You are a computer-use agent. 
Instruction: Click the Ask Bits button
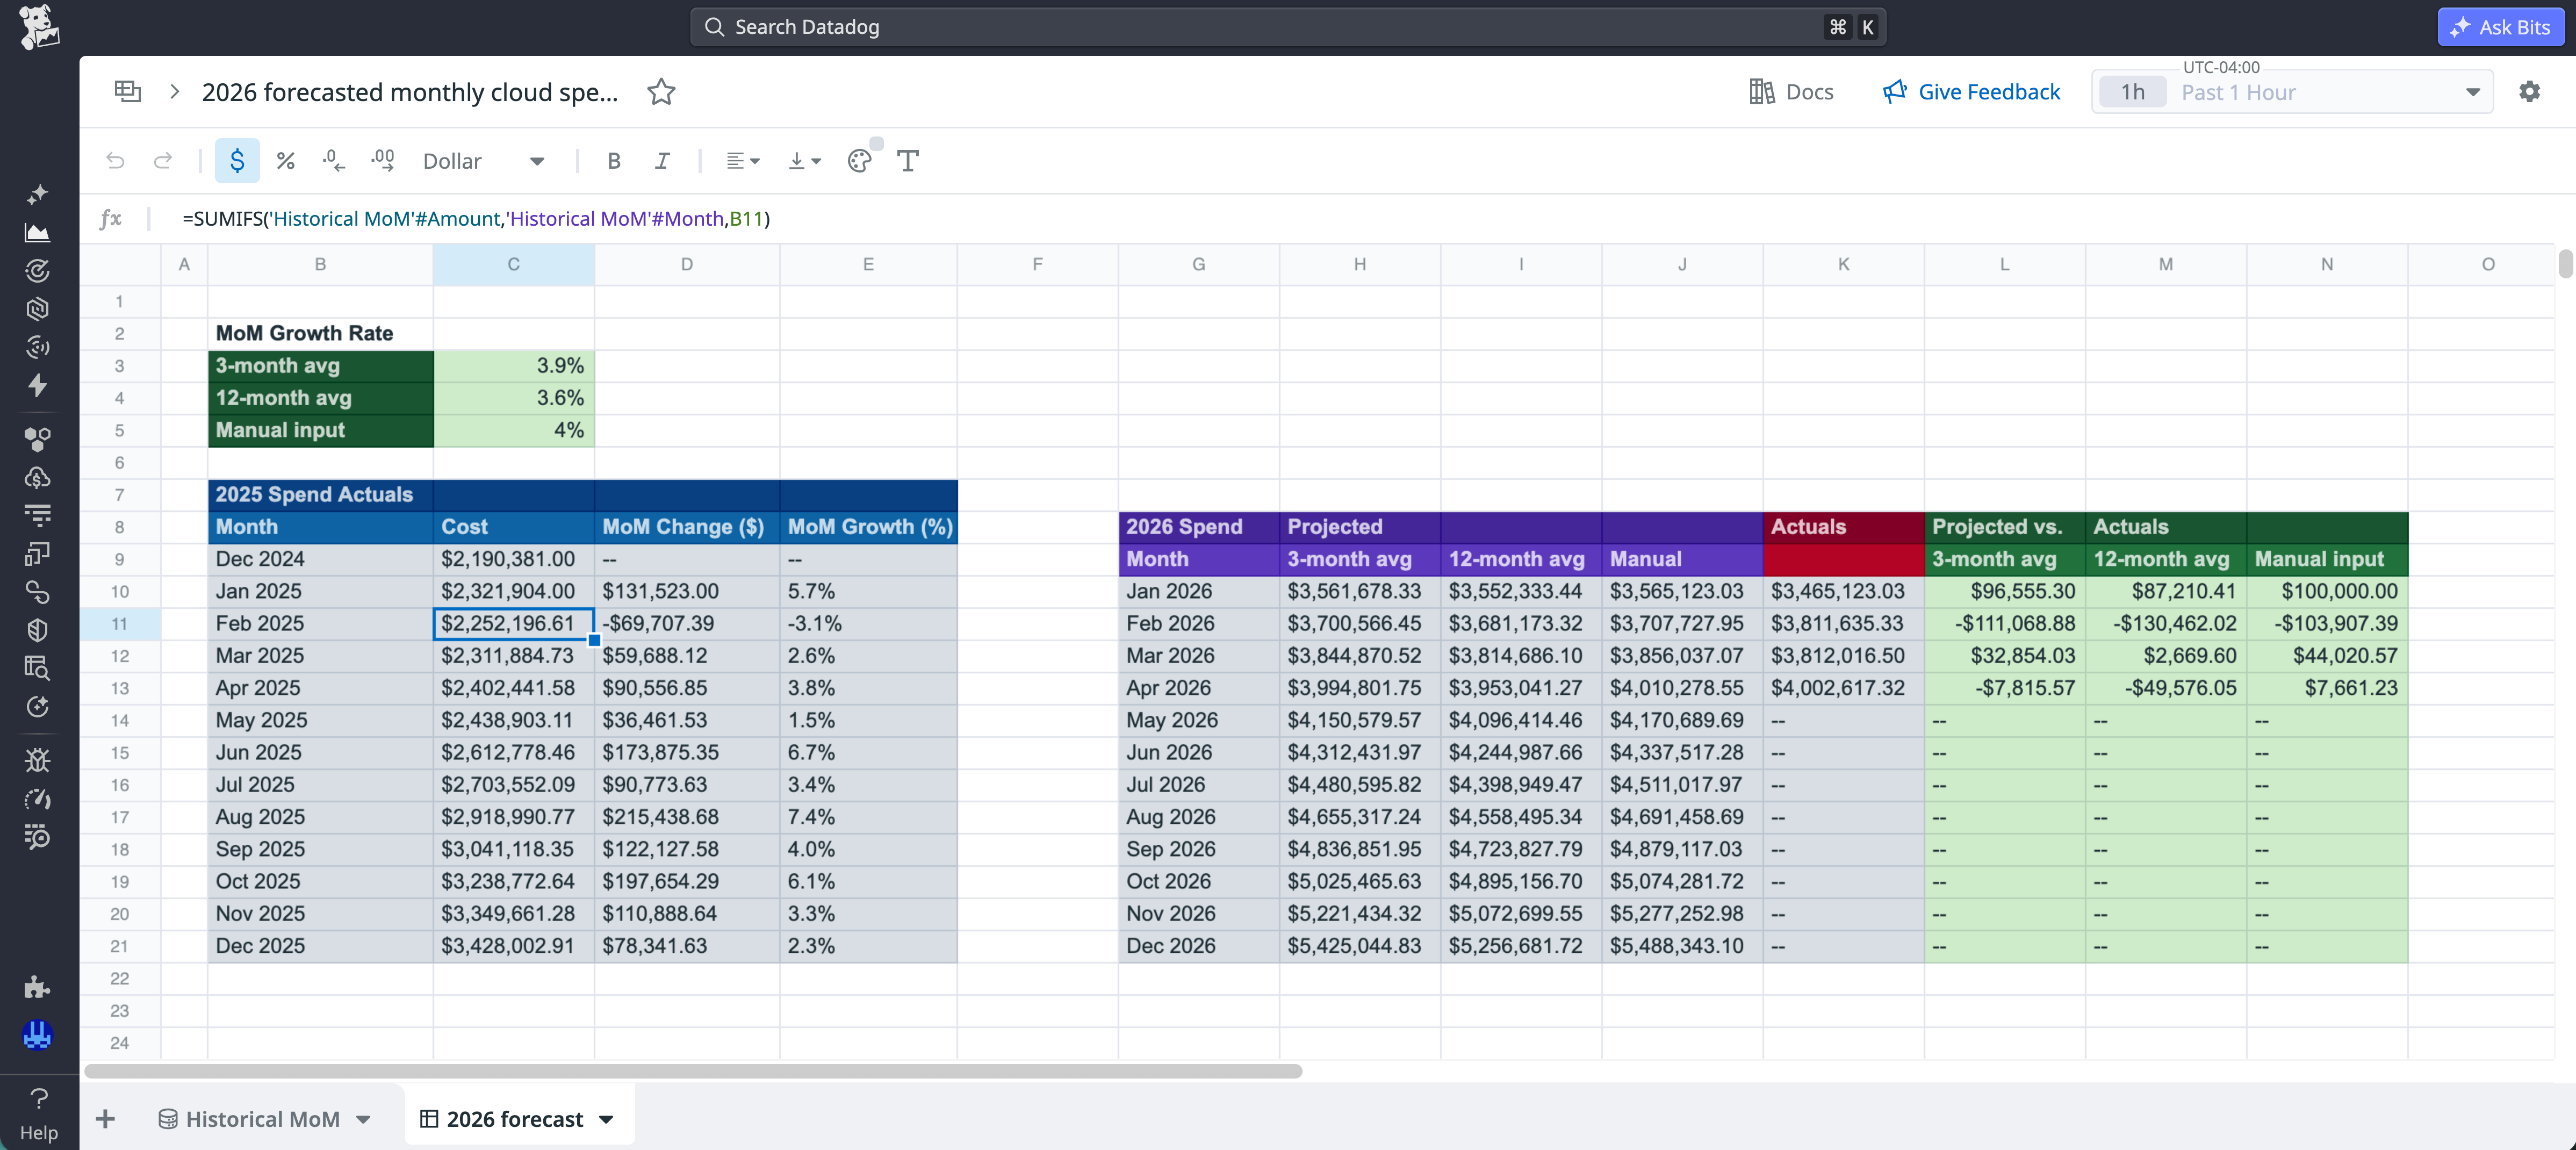click(x=2500, y=27)
